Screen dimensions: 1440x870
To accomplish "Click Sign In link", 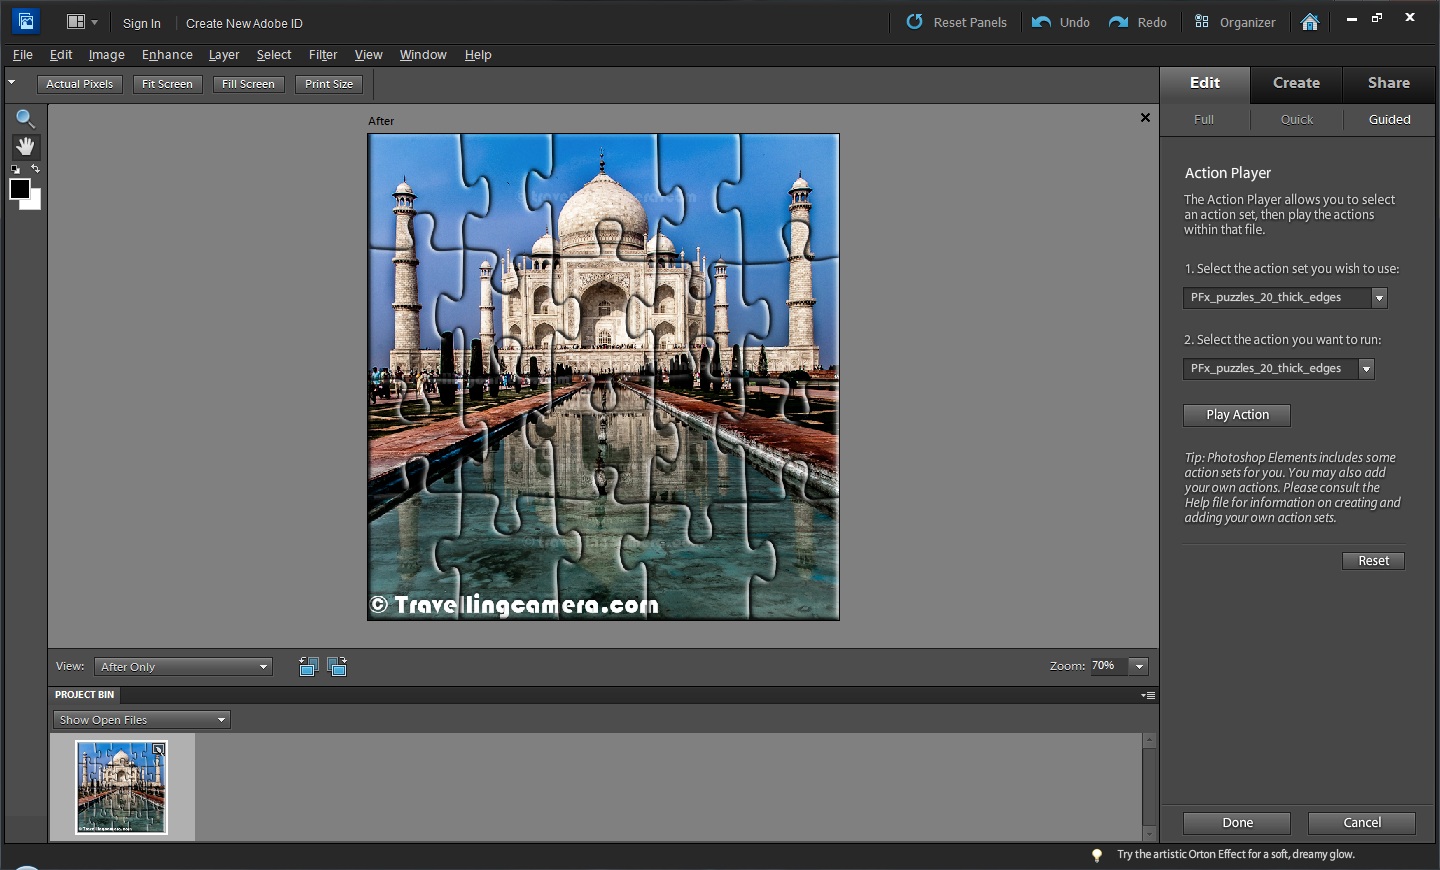I will (x=142, y=23).
